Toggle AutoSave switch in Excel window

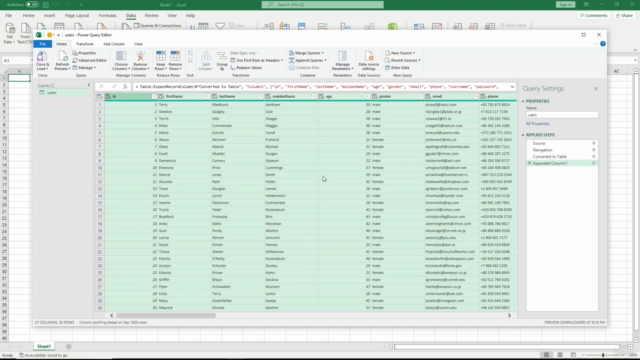(32, 4)
